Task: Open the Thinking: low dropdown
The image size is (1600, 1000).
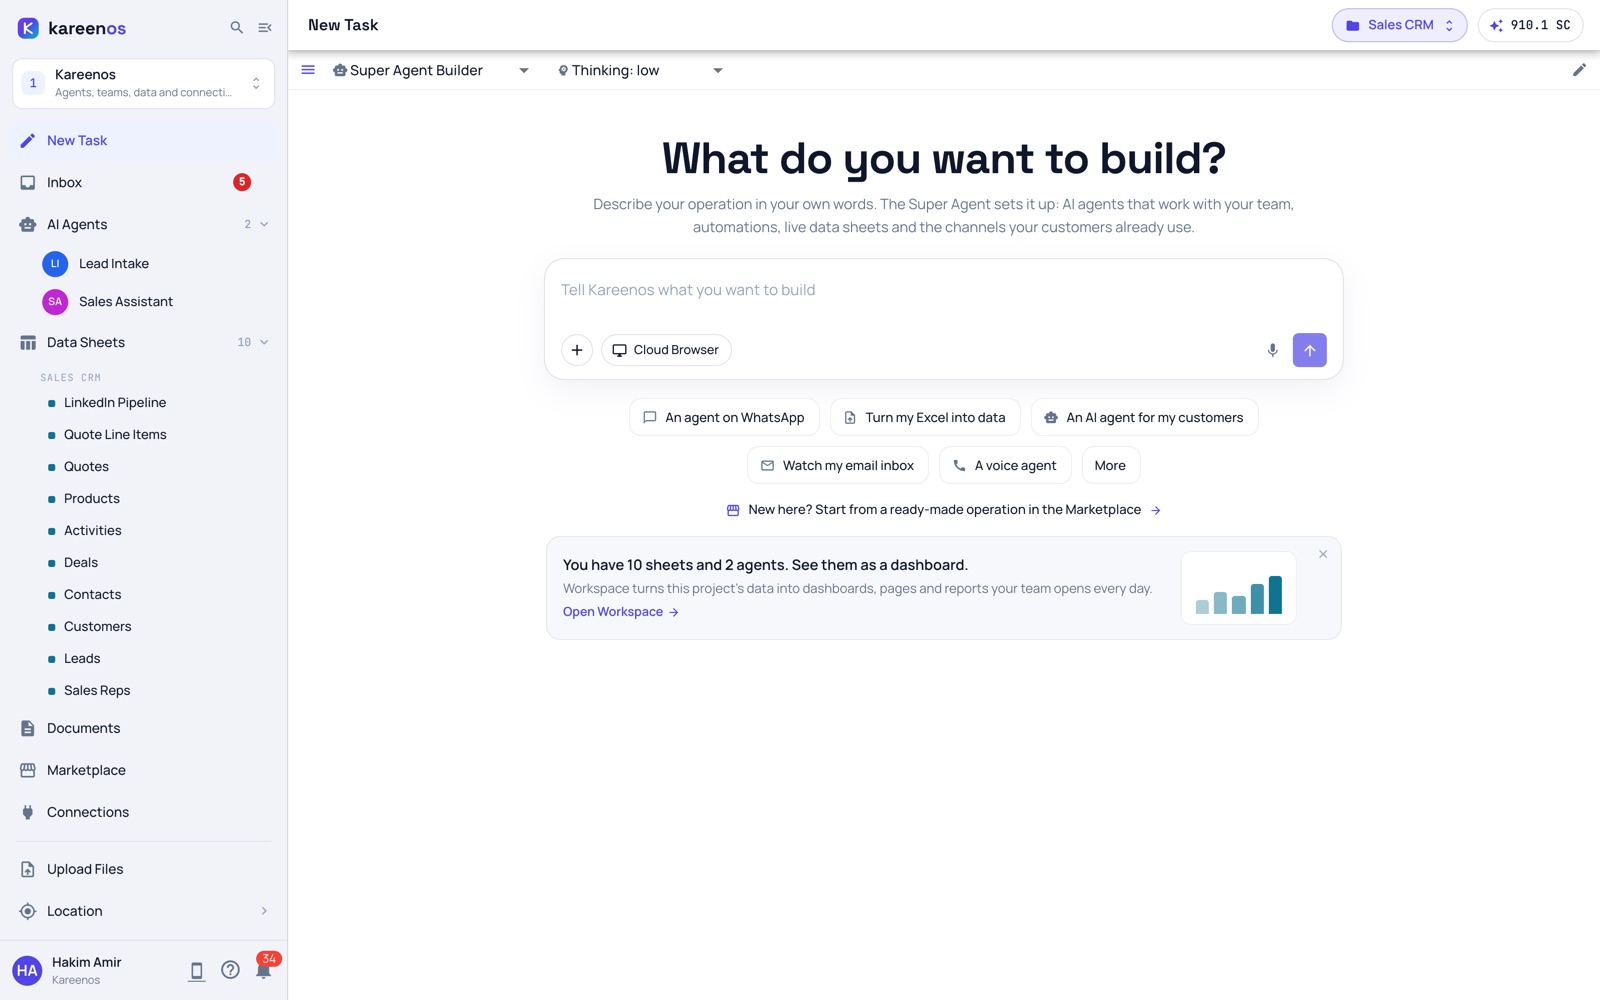Action: pyautogui.click(x=640, y=71)
